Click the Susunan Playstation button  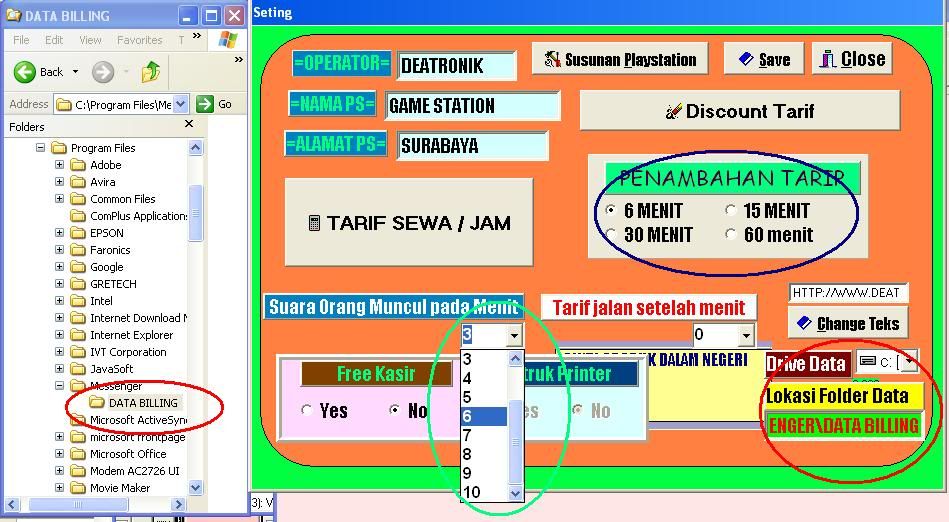620,59
